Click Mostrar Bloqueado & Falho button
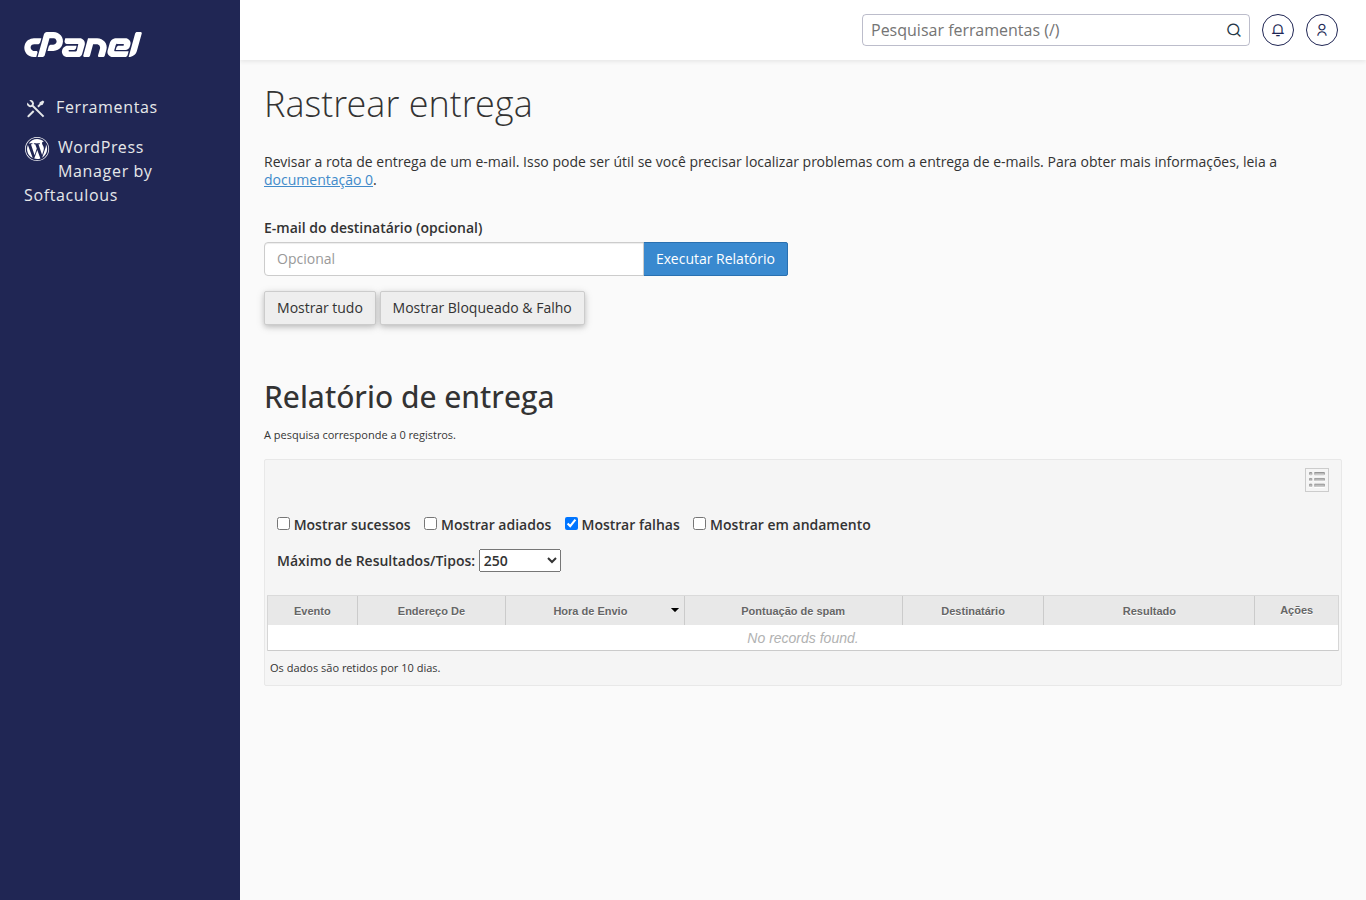 click(x=482, y=308)
